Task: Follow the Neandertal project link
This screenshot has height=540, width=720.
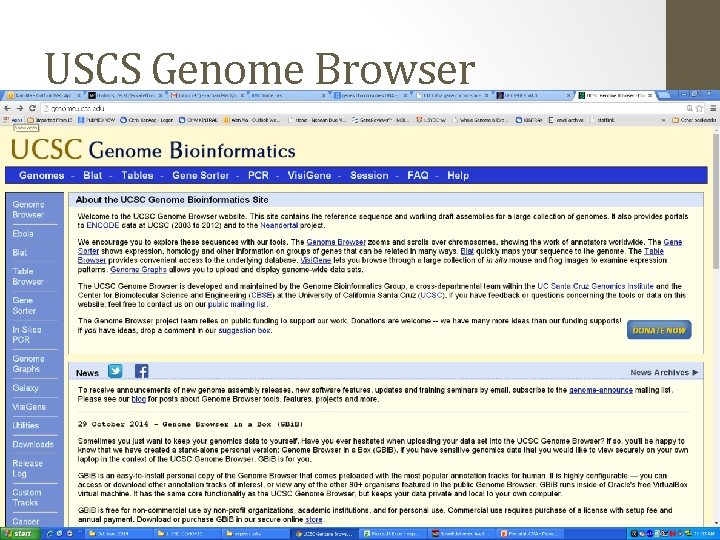Action: tap(279, 225)
